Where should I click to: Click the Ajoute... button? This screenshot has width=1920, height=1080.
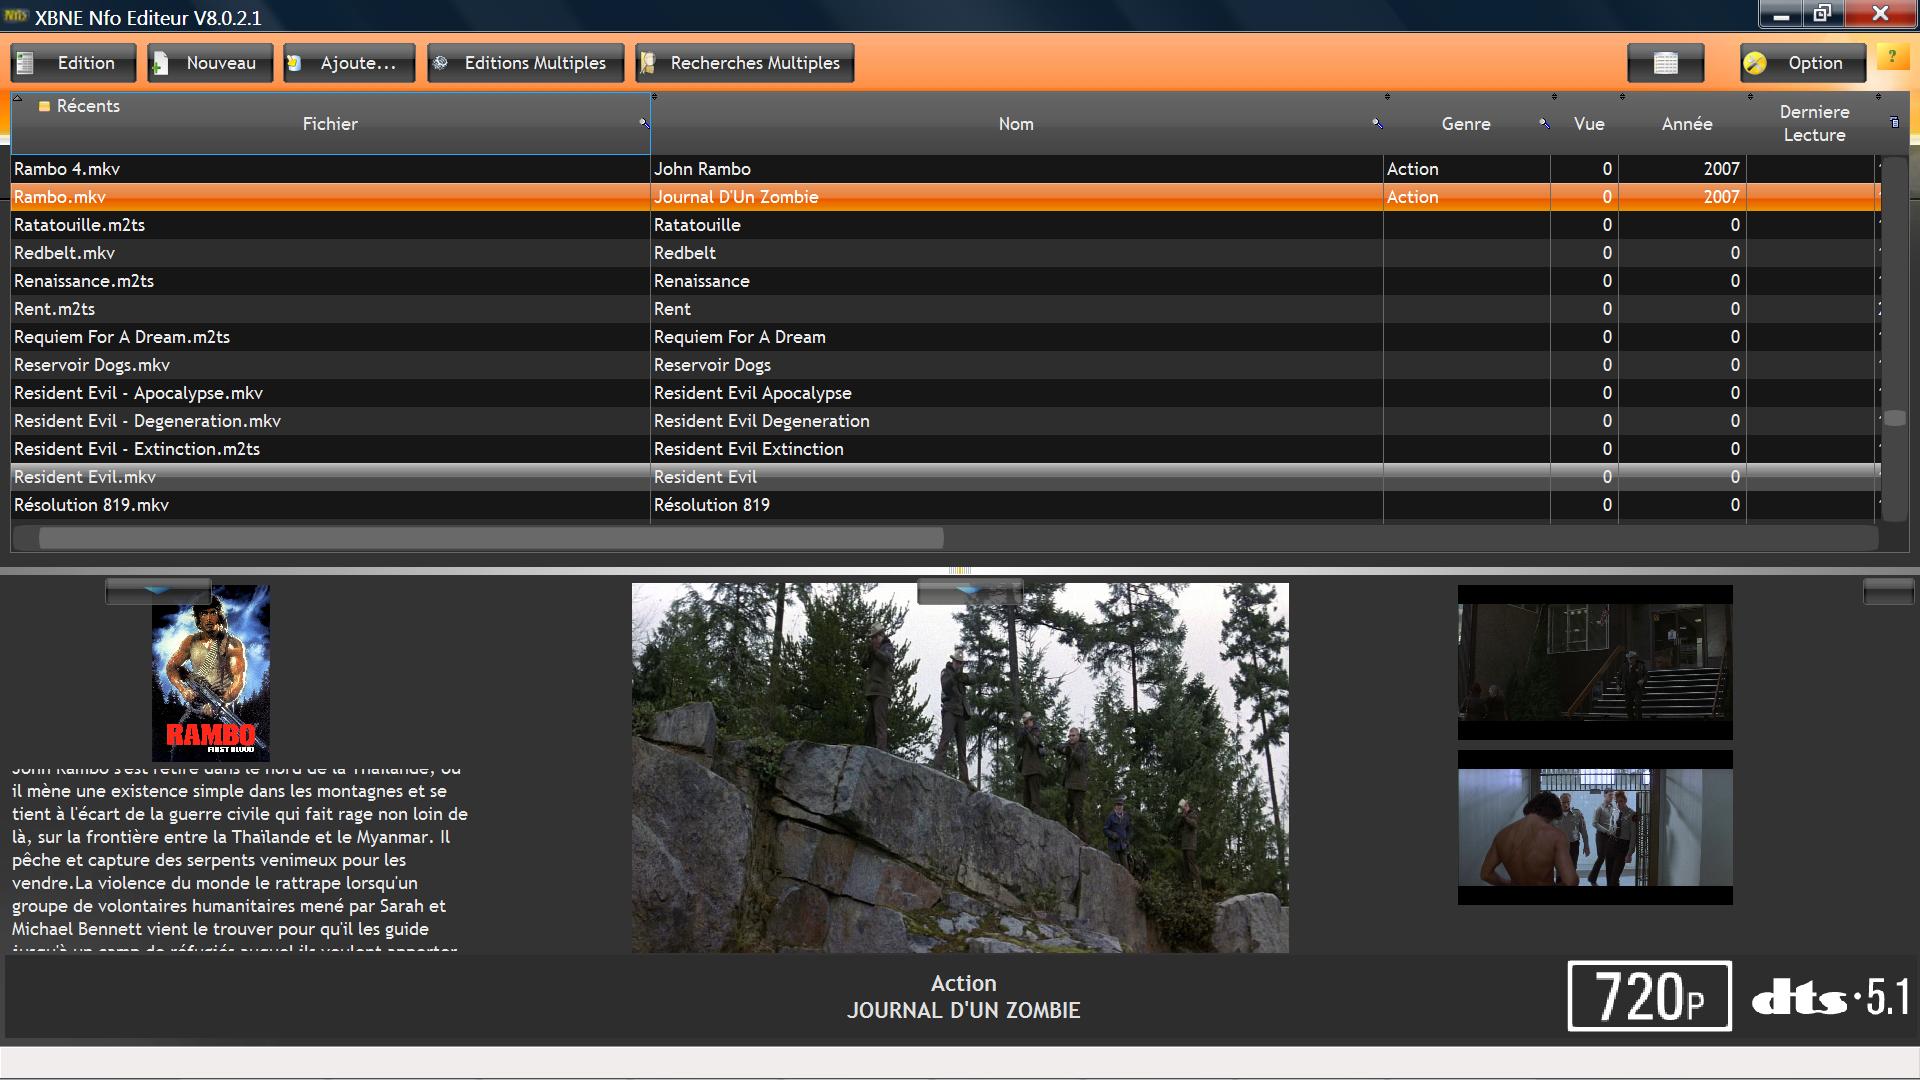click(348, 63)
